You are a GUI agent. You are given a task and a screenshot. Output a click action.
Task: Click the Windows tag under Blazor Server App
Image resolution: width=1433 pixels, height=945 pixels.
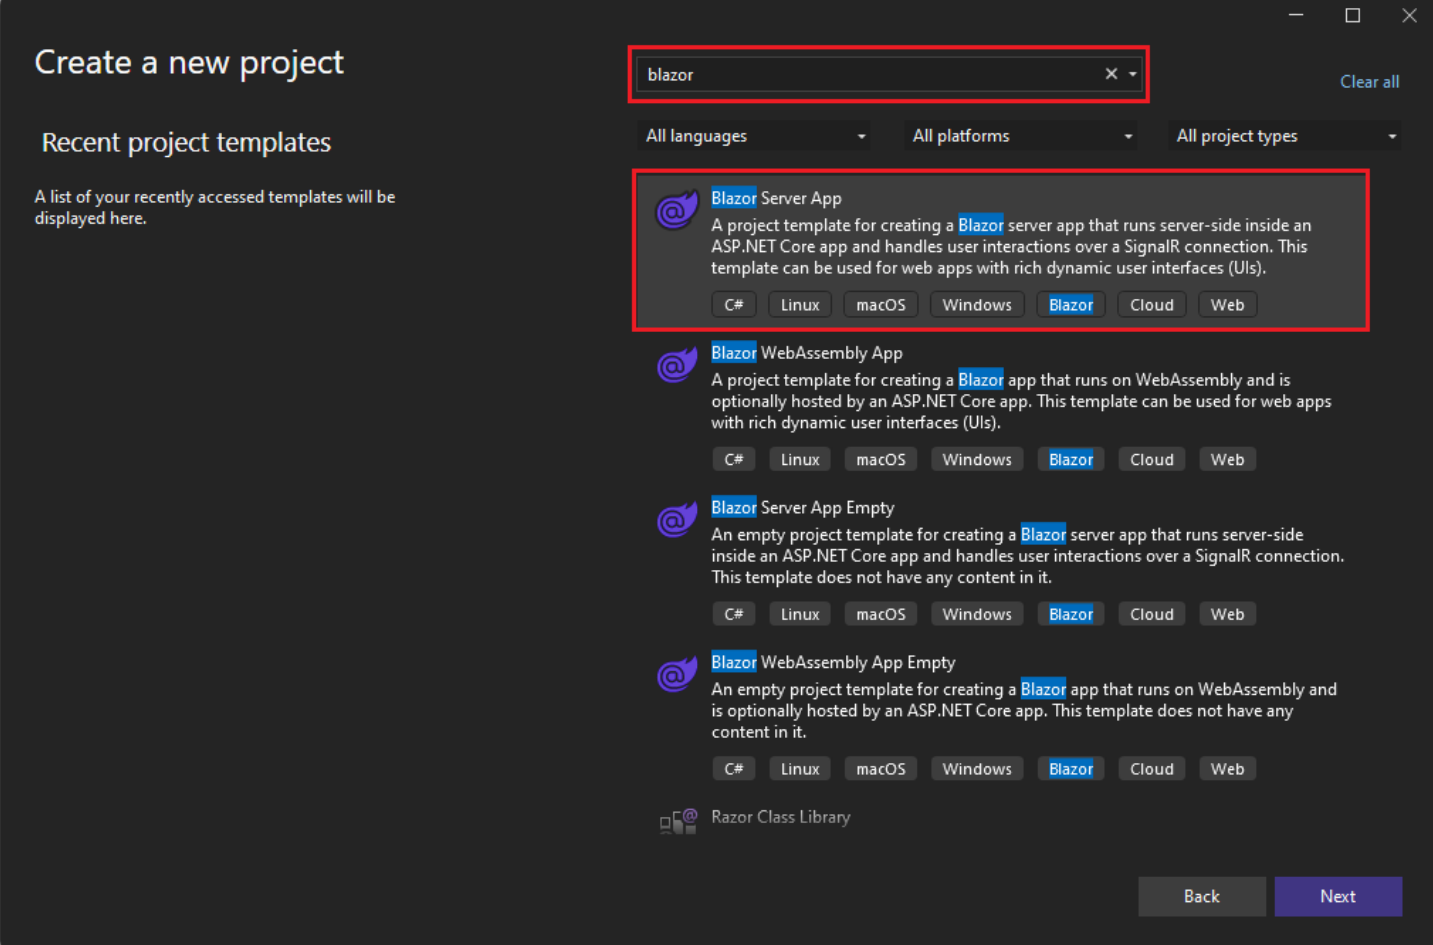point(977,305)
